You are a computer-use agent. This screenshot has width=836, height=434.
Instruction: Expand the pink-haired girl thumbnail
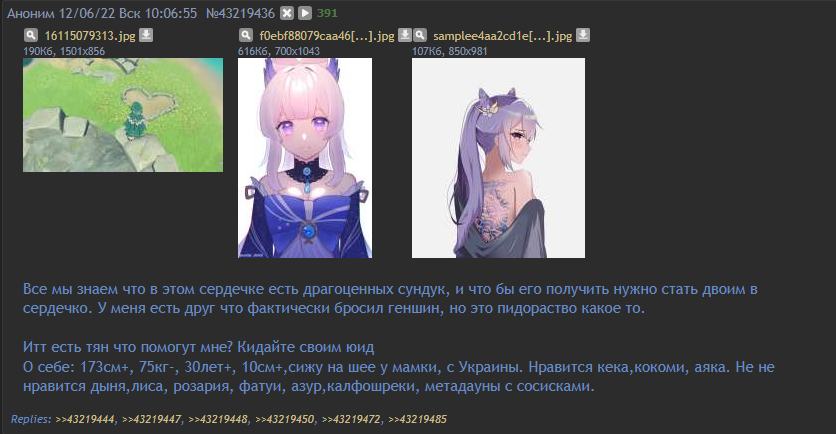coord(305,158)
